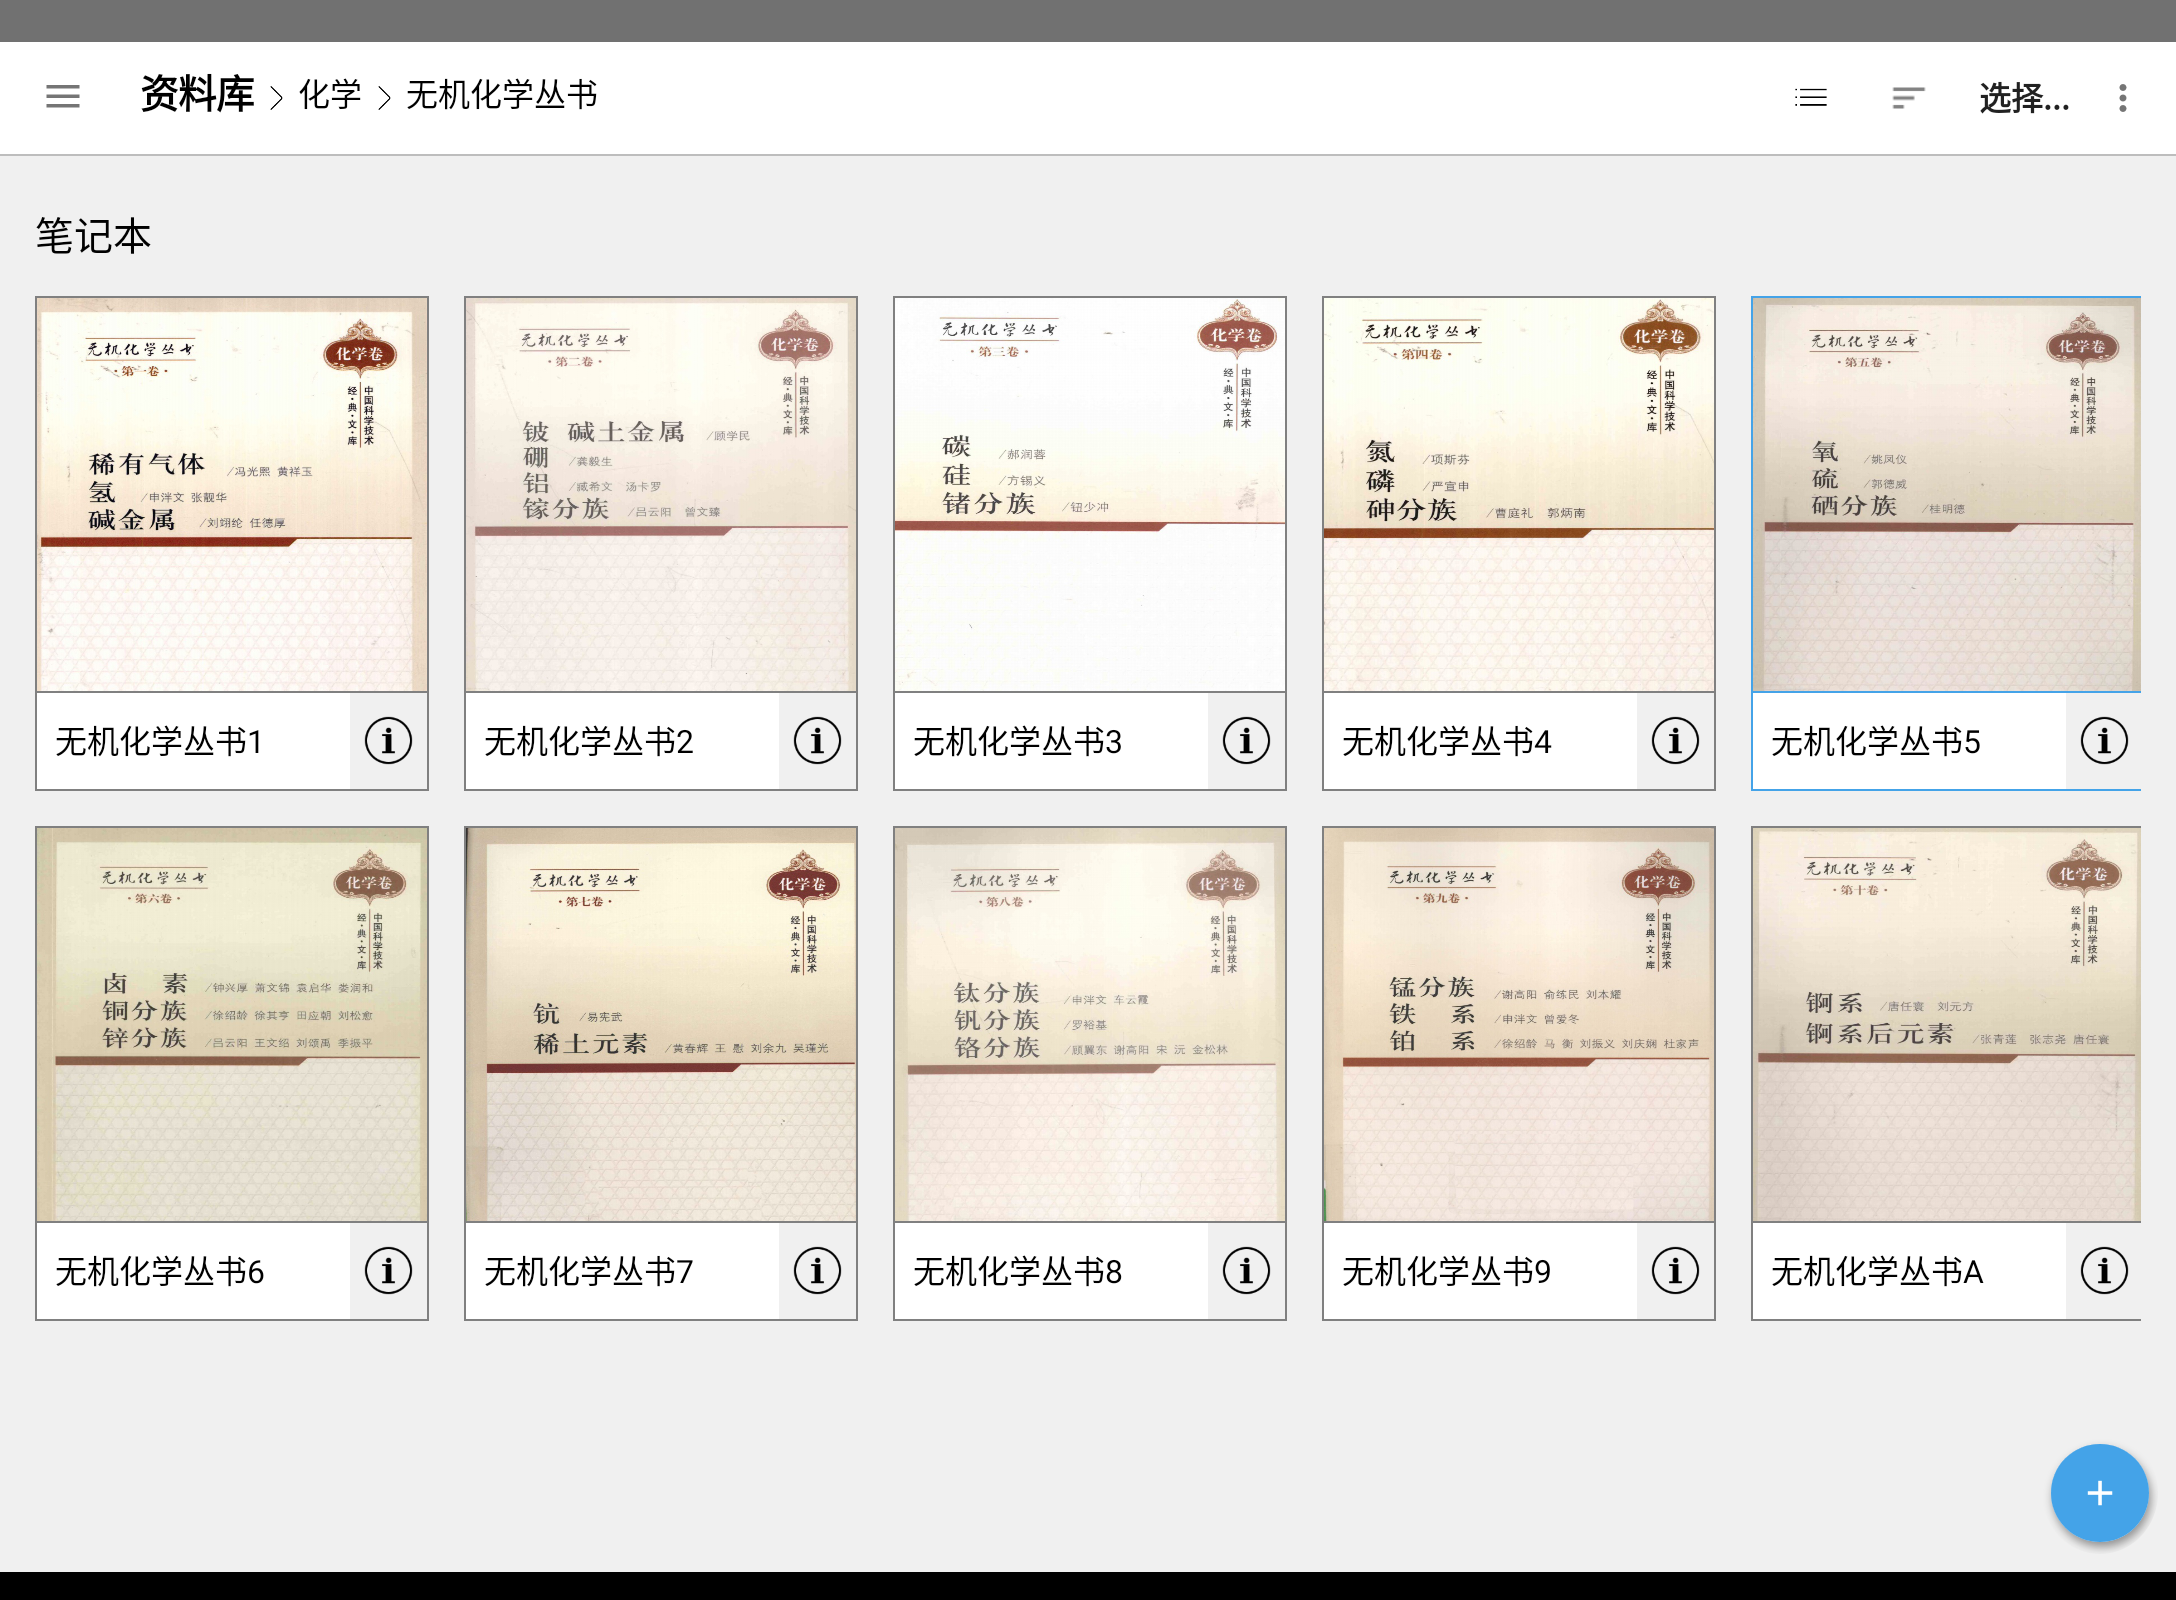Tap the blue add notebook button
Viewport: 2176px width, 1600px height.
(2099, 1493)
